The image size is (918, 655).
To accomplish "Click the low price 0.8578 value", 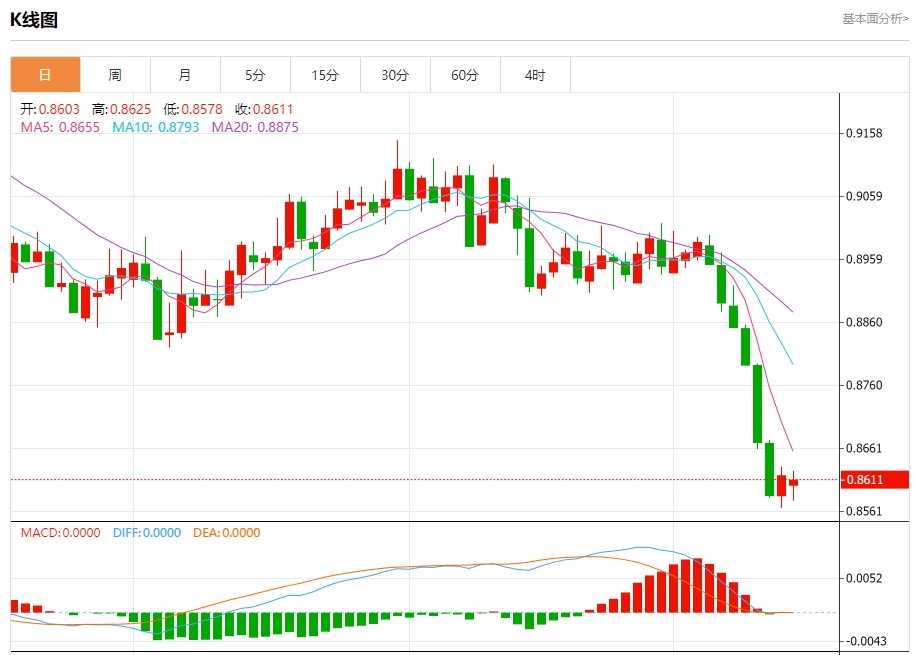I will click(x=202, y=109).
